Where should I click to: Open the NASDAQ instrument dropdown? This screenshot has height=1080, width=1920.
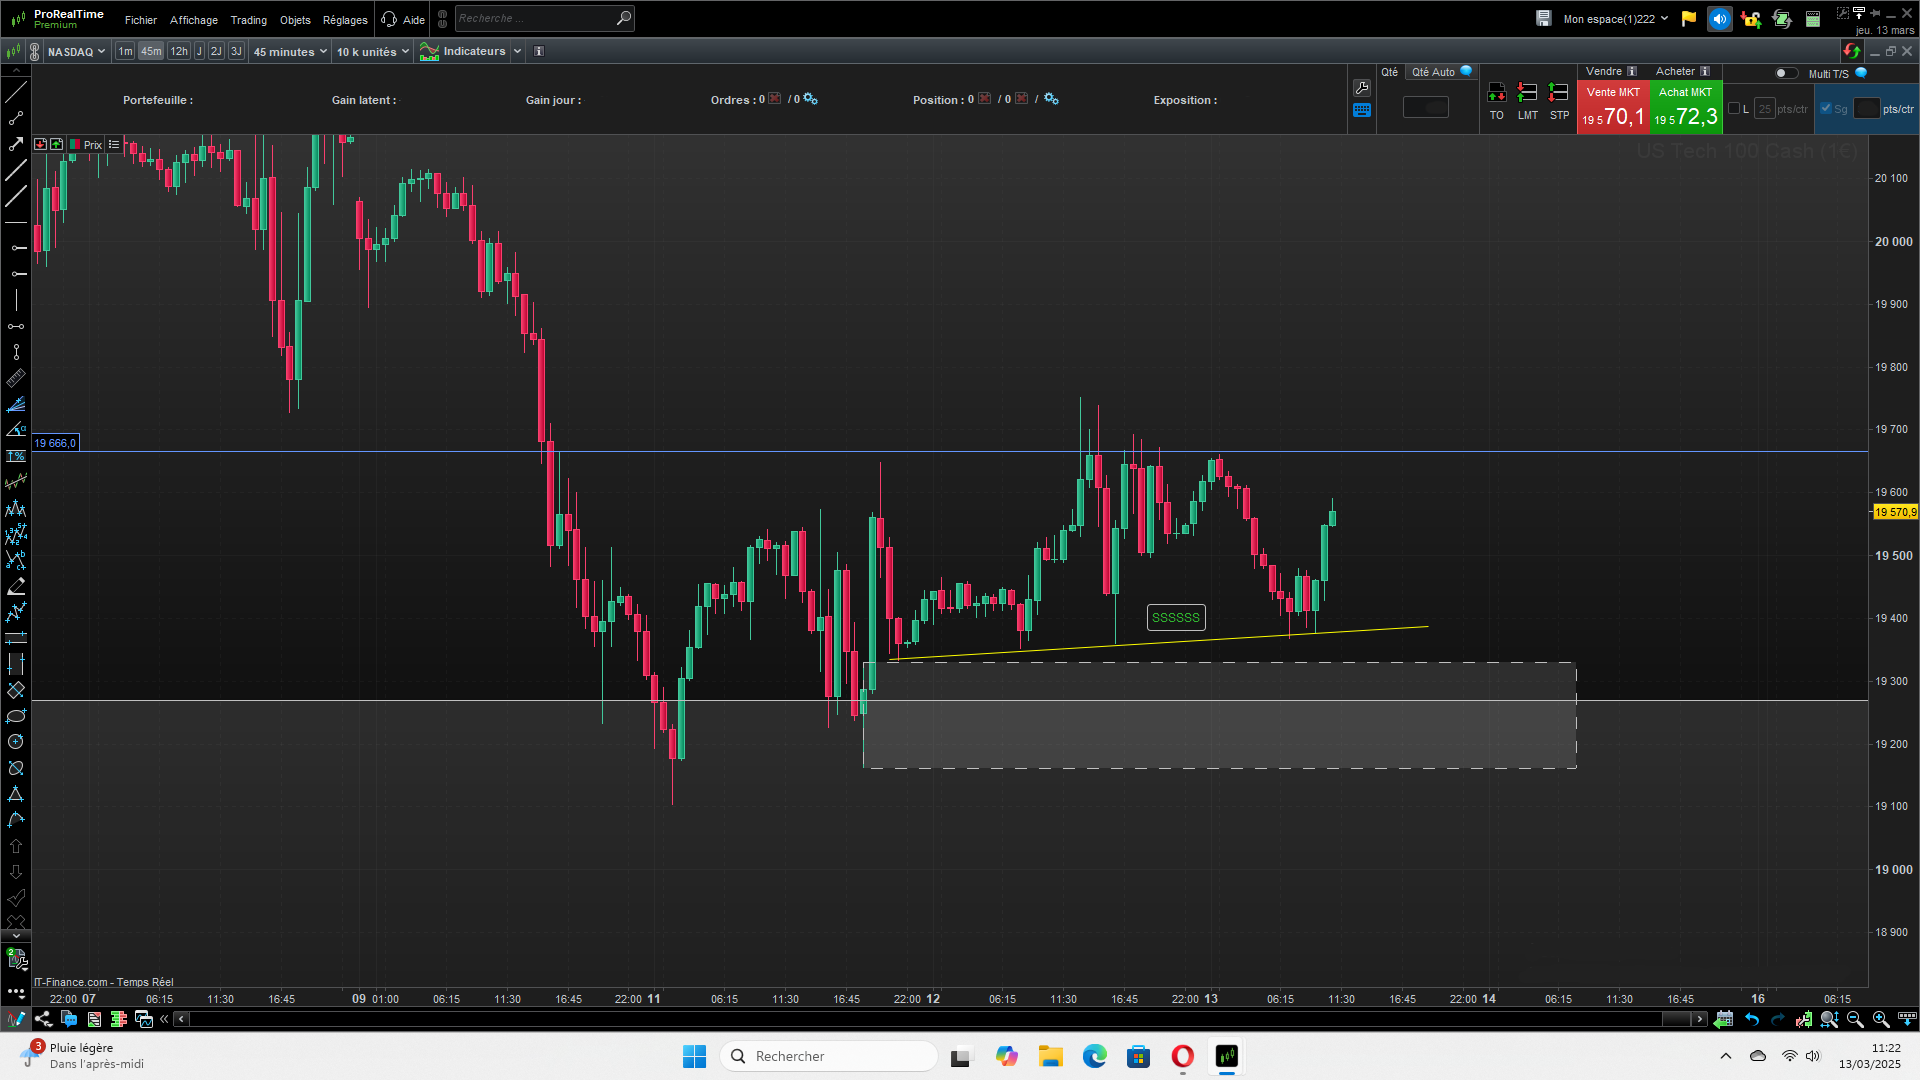[76, 51]
